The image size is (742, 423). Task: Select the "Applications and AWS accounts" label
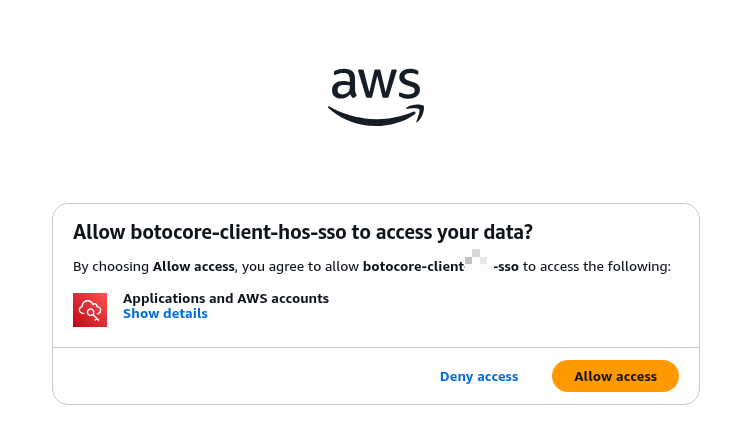[x=226, y=298]
